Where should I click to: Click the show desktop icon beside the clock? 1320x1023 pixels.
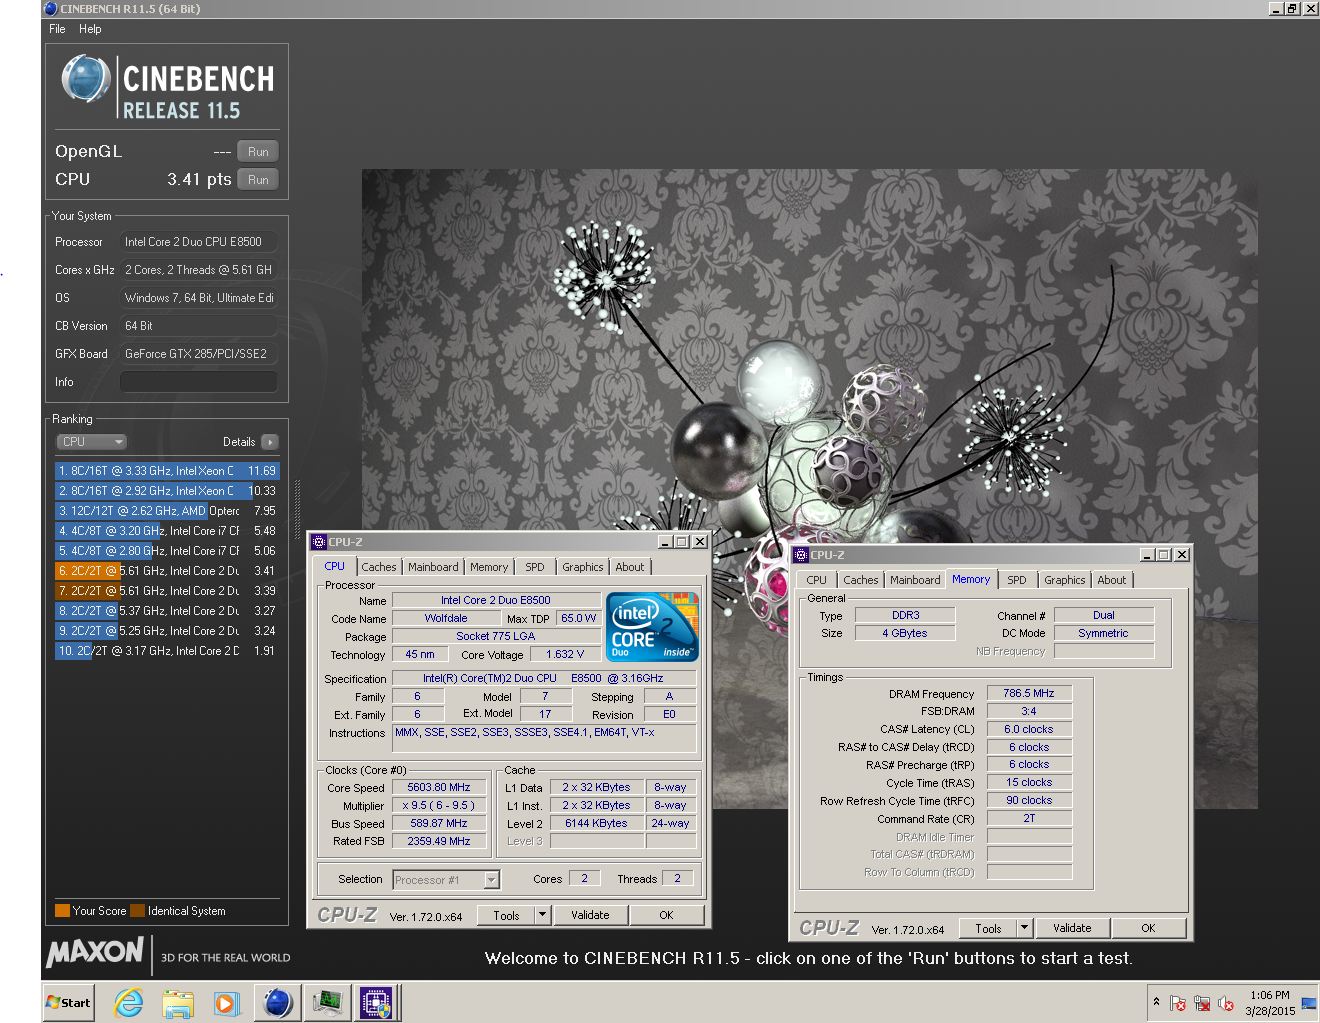[1309, 1003]
